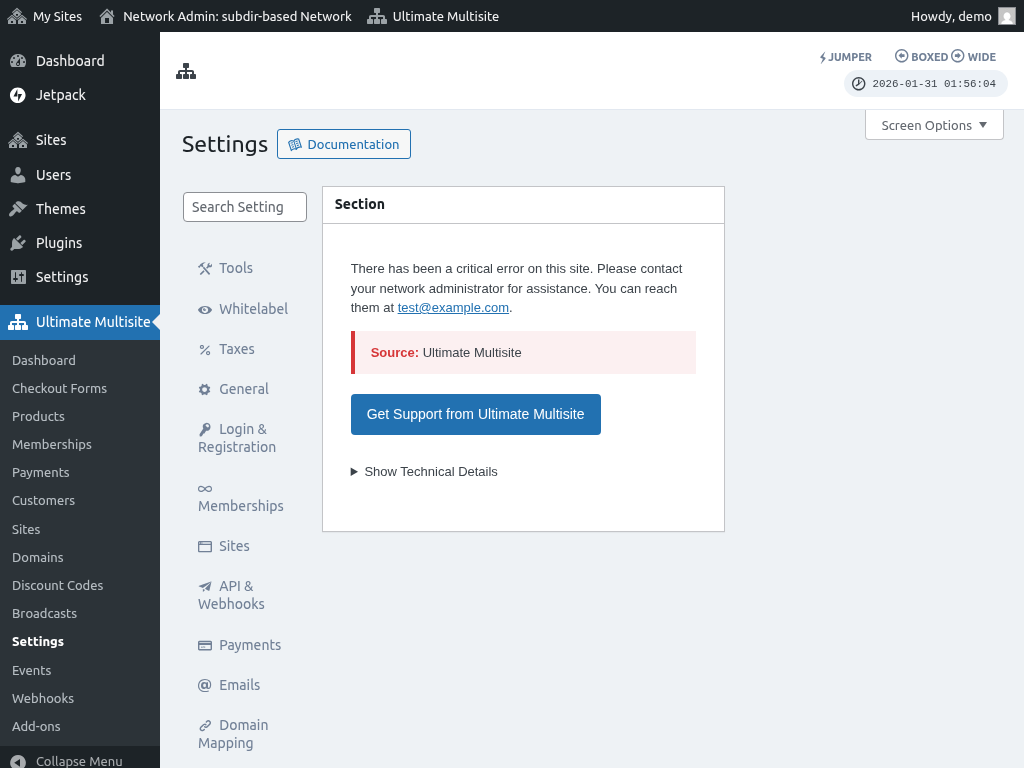Open Webhooks submenu item
The height and width of the screenshot is (768, 1024).
click(43, 699)
